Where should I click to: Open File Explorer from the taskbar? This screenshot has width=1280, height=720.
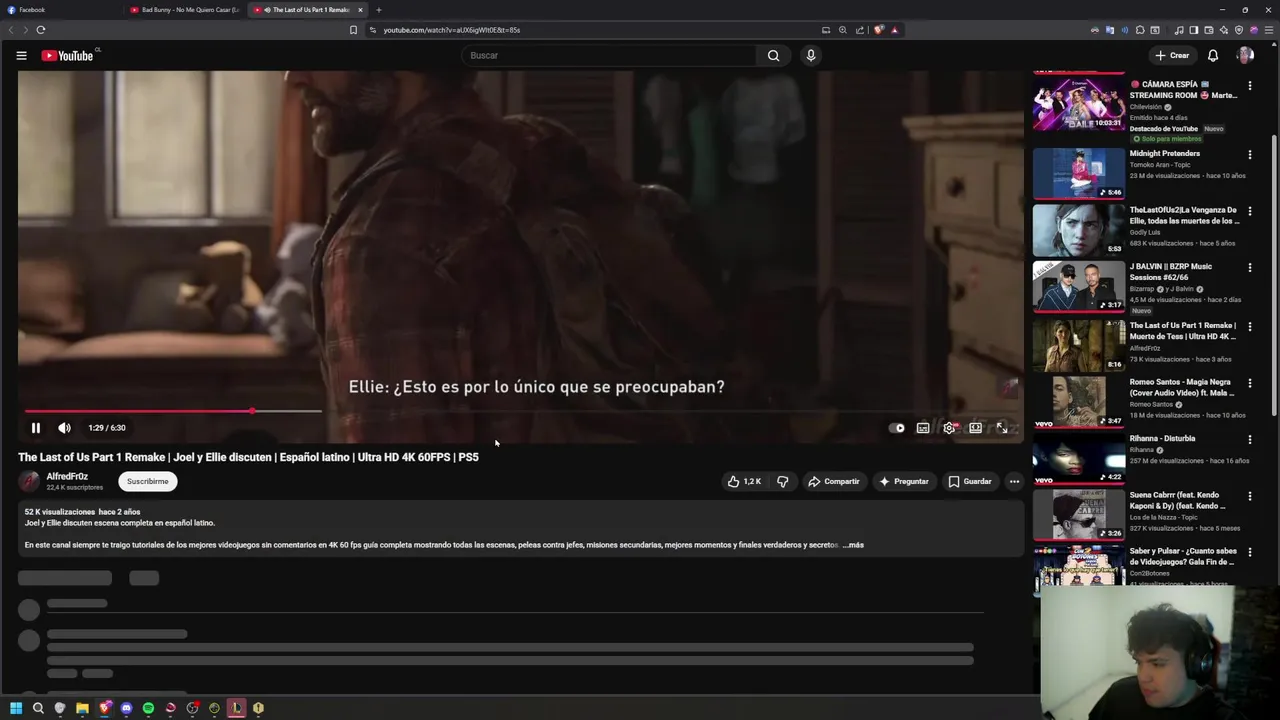(x=82, y=708)
